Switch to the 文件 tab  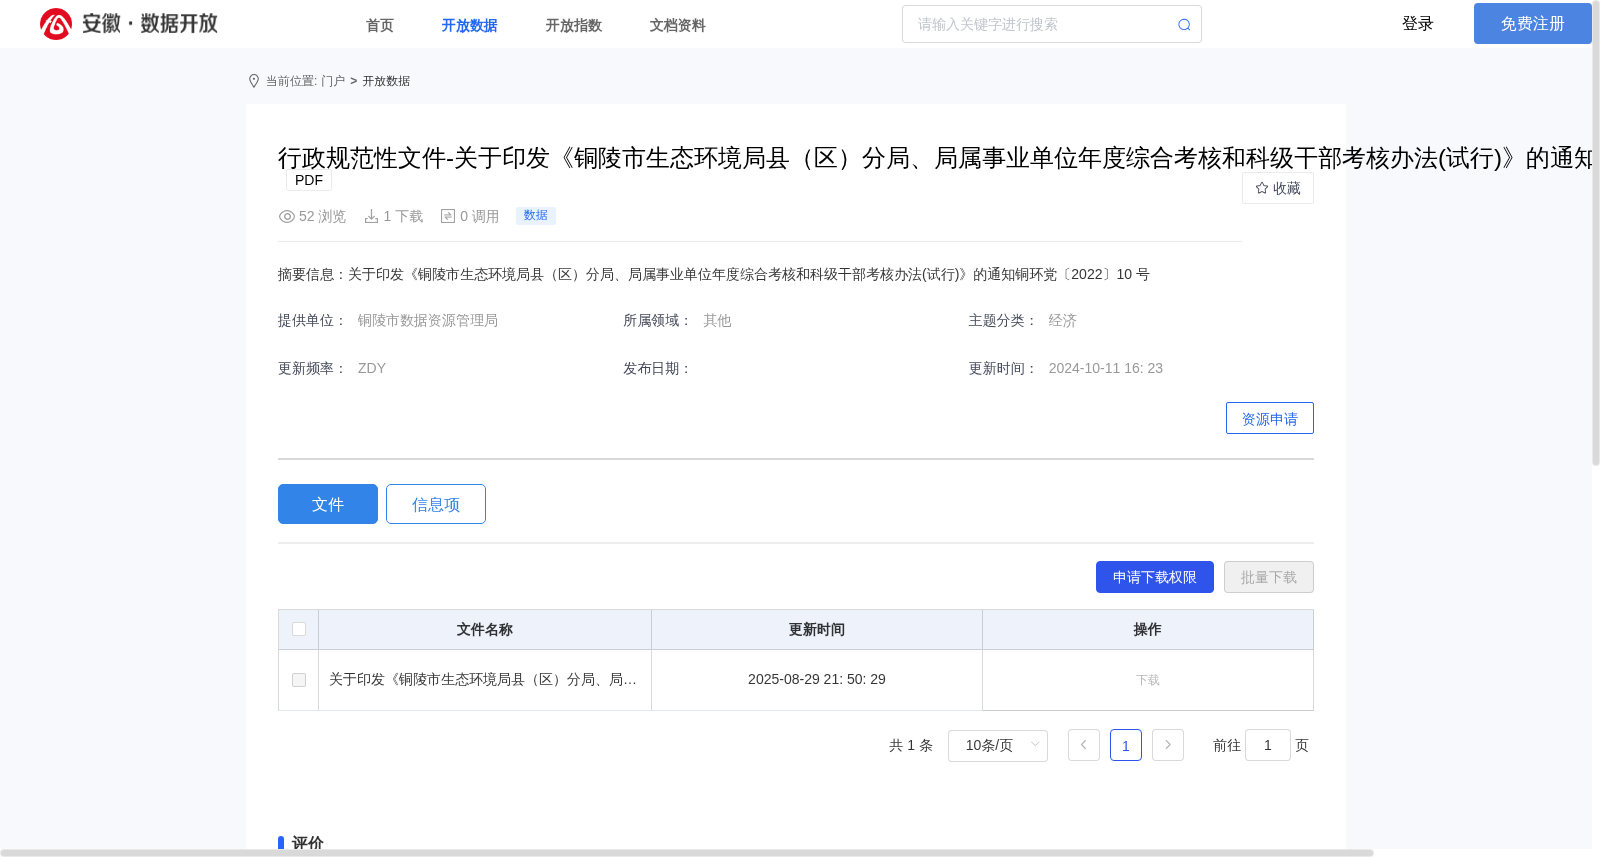328,504
